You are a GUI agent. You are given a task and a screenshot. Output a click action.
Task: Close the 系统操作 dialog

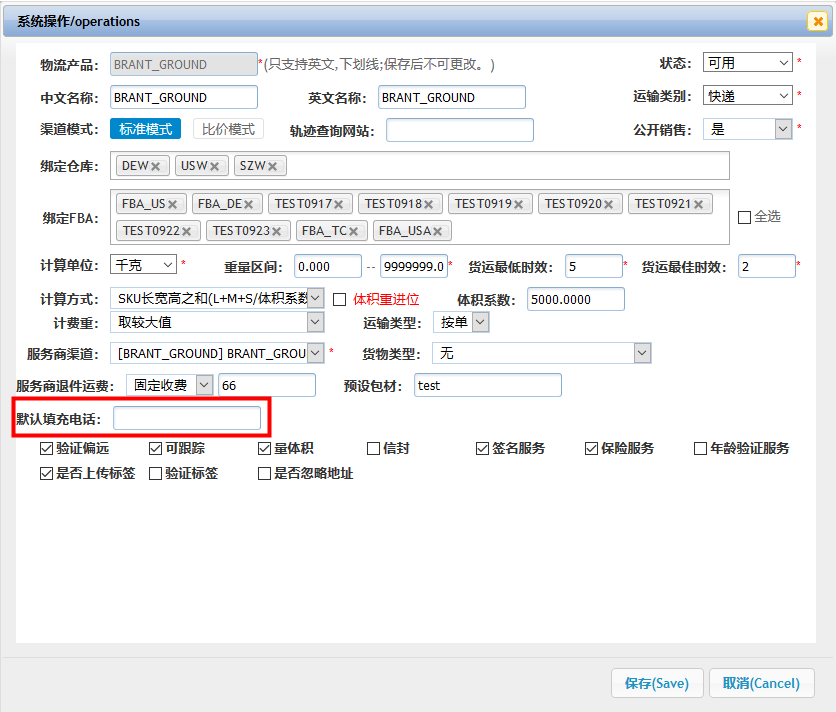(x=816, y=21)
